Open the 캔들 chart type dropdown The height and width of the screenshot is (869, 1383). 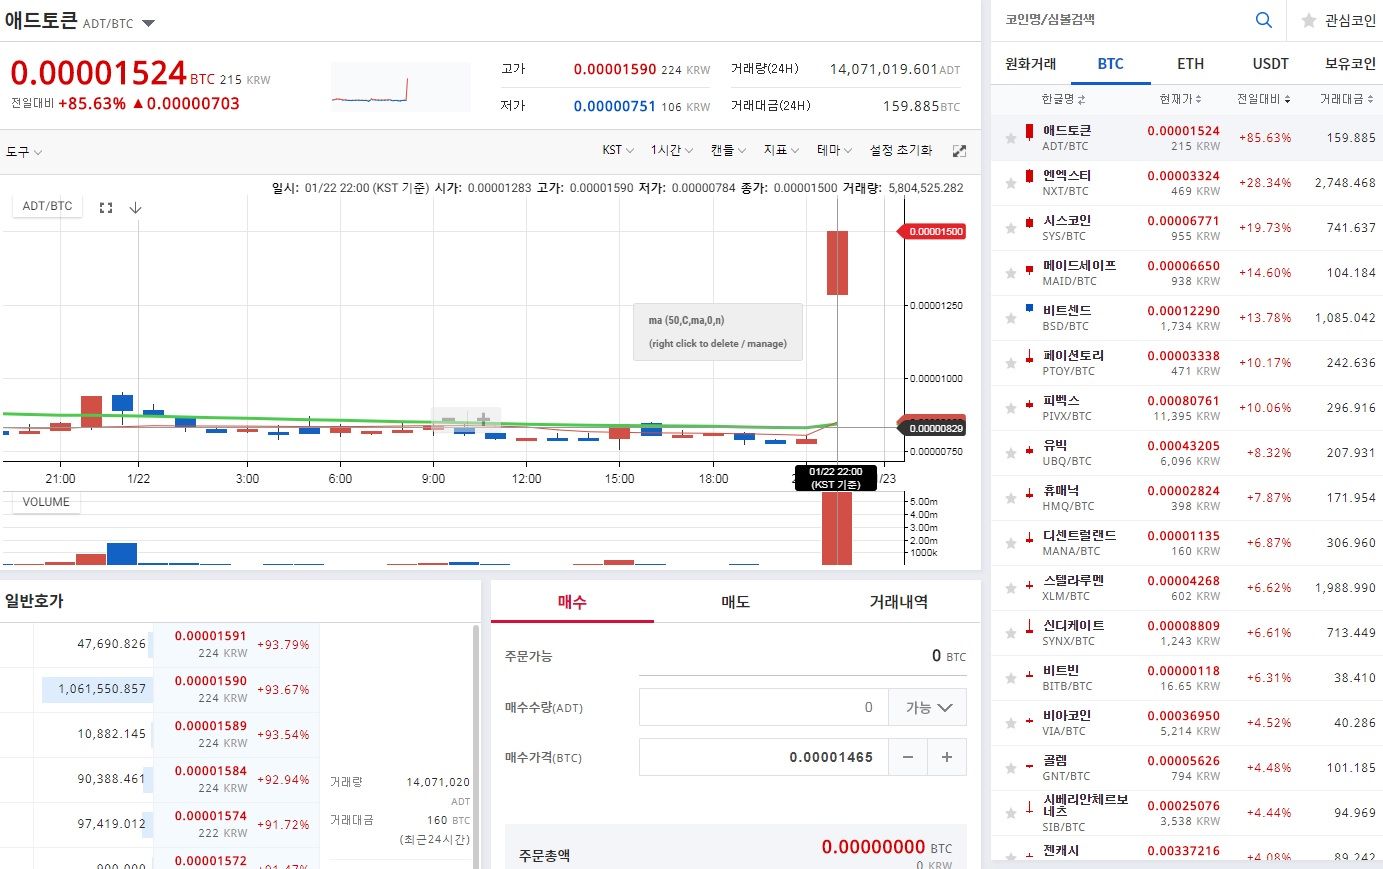click(x=728, y=150)
